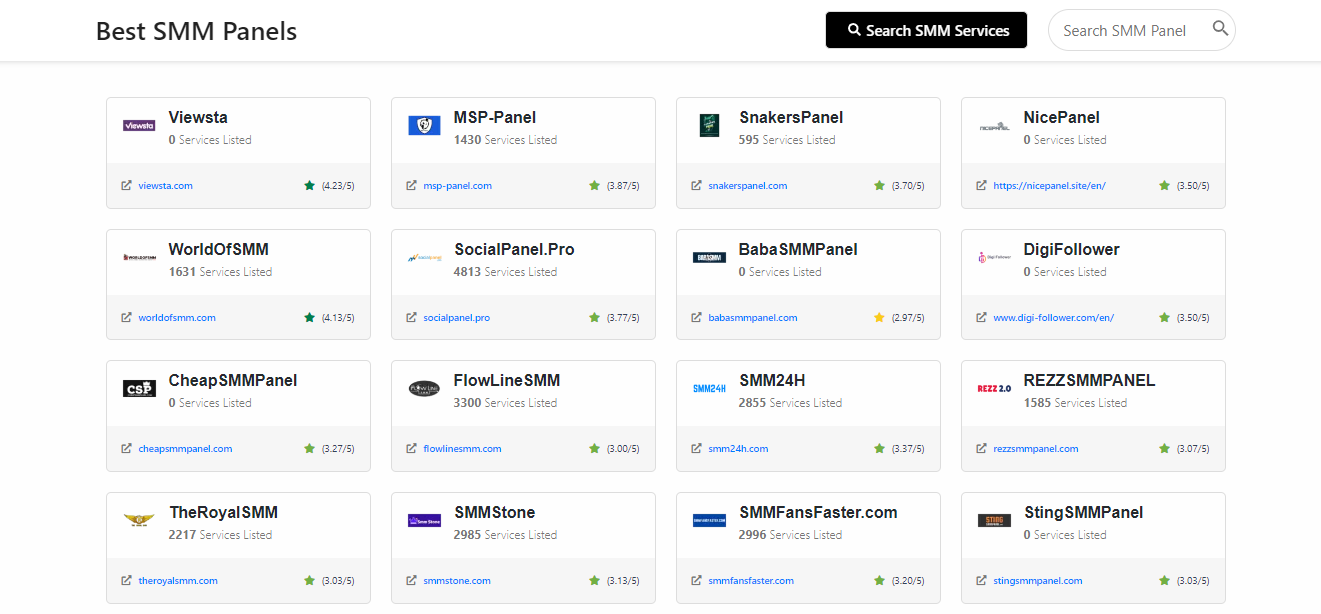Click the MSP-Panel shield logo
The height and width of the screenshot is (614, 1321).
pos(423,125)
